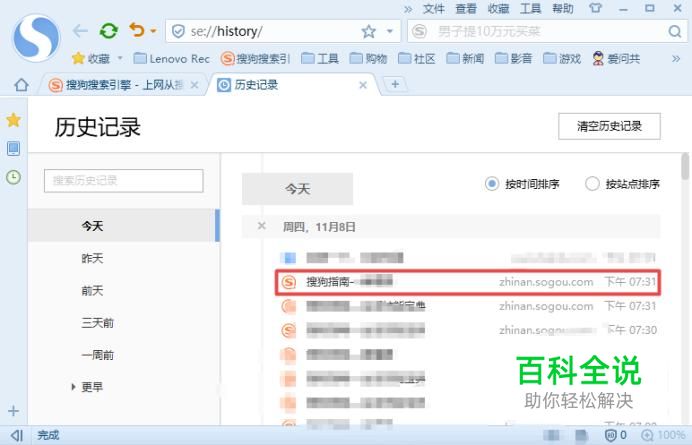The width and height of the screenshot is (692, 445).
Task: Open the 工具 menu
Action: click(x=530, y=9)
